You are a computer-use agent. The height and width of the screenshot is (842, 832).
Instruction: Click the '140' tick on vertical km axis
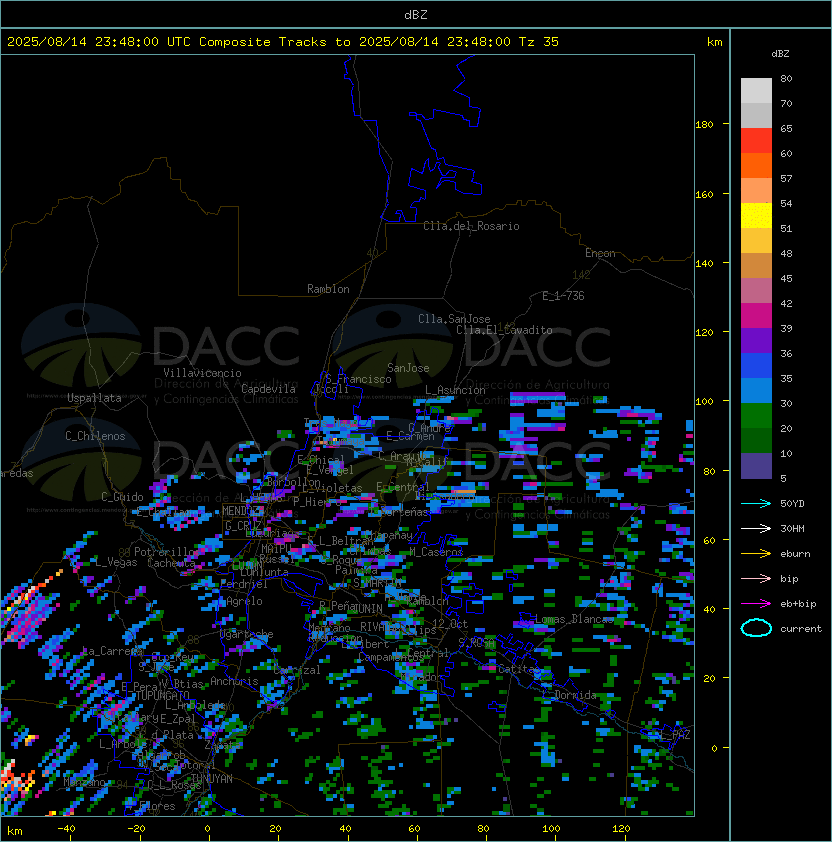tap(704, 263)
